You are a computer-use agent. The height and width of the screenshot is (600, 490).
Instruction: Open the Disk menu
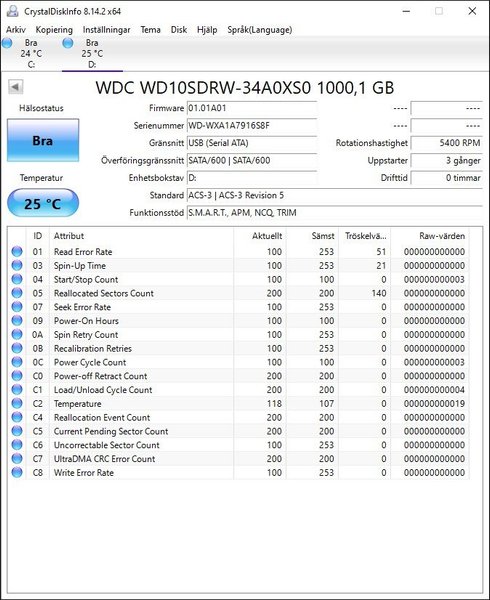tap(179, 30)
